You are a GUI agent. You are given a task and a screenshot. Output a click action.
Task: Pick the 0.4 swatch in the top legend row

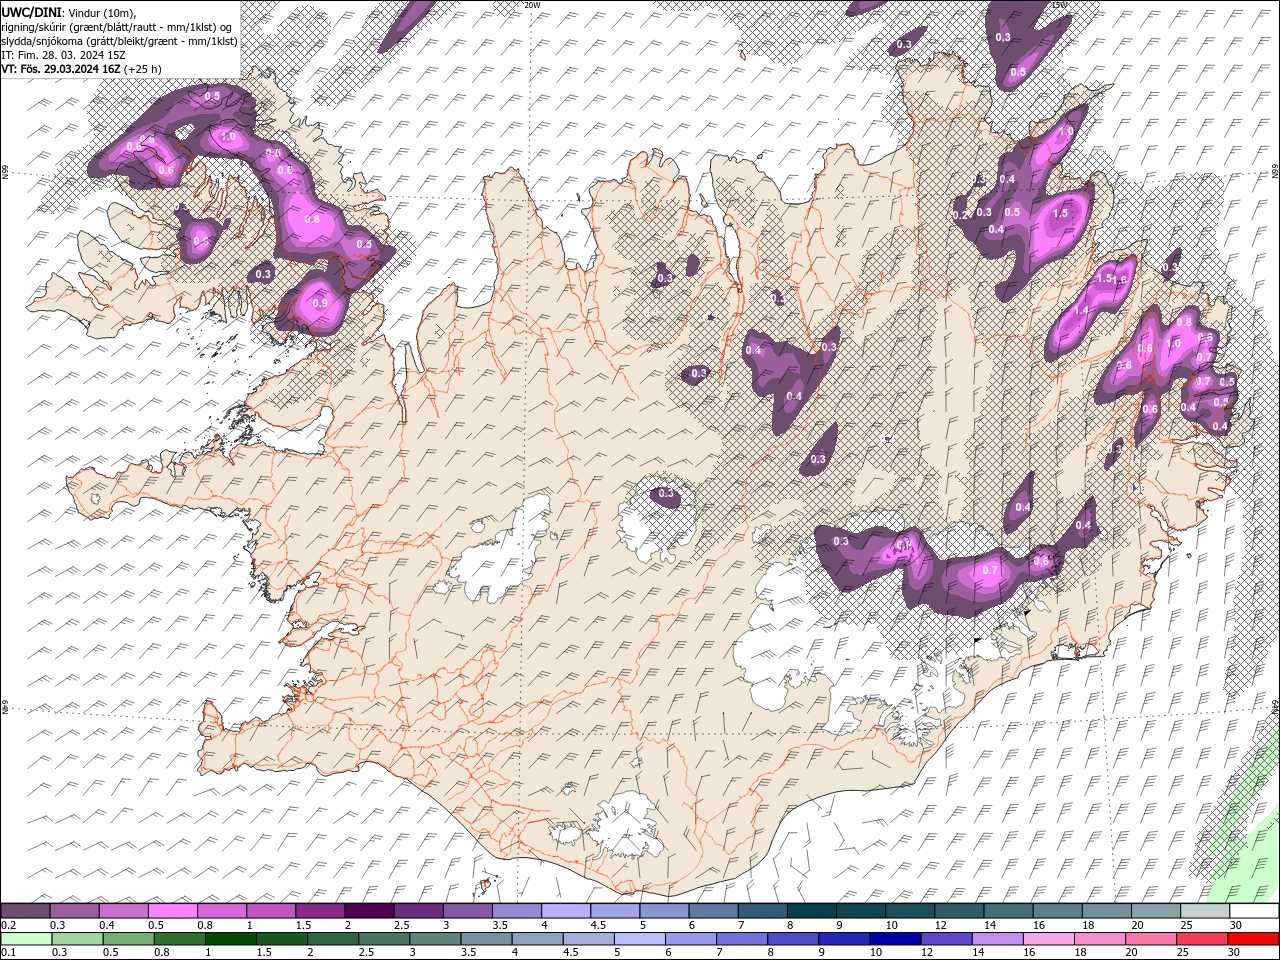coord(124,911)
